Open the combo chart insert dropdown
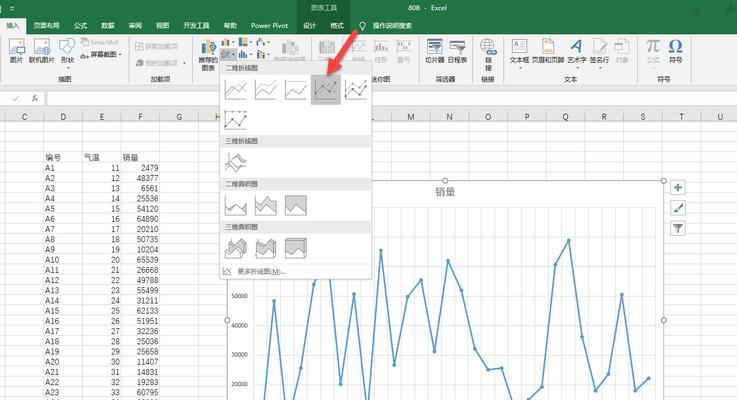 263,55
